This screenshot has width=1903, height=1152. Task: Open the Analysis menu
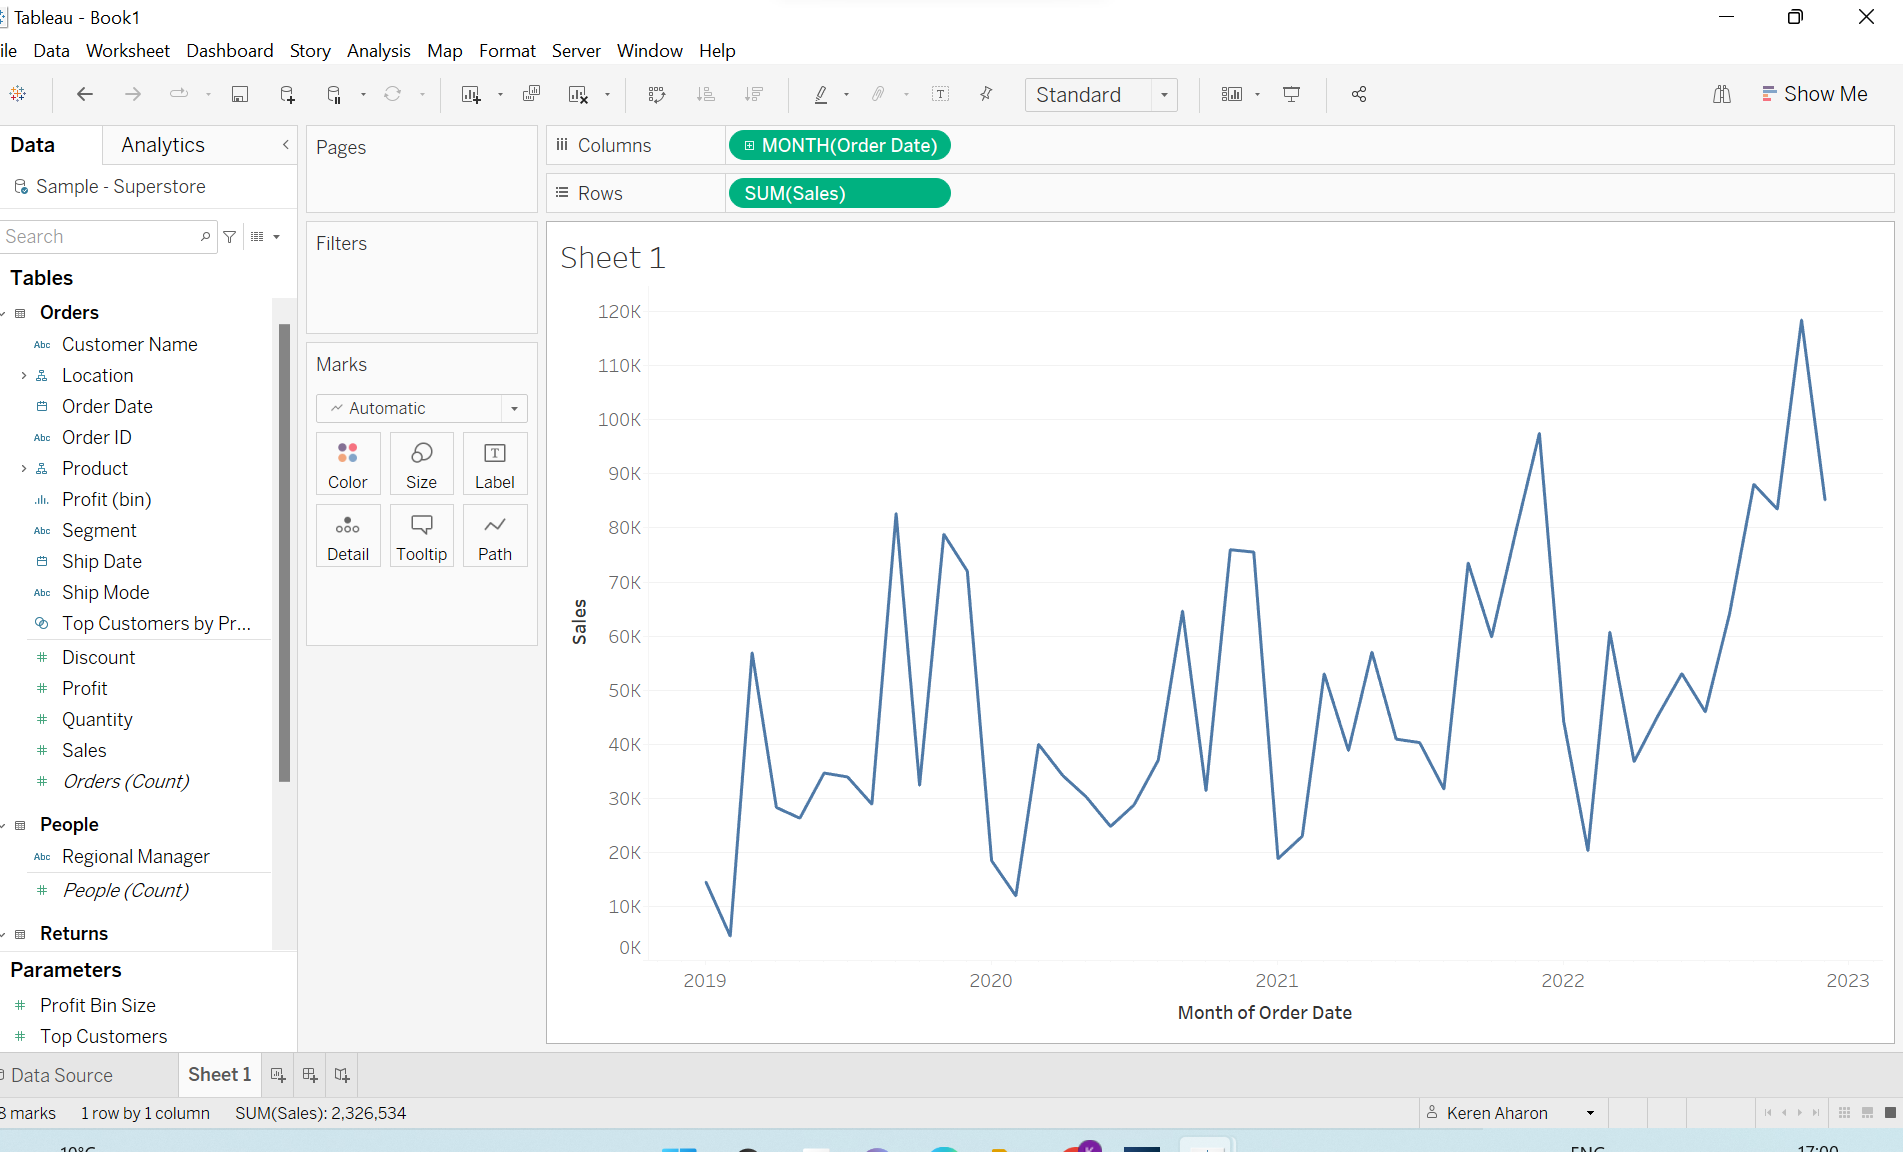pyautogui.click(x=378, y=51)
